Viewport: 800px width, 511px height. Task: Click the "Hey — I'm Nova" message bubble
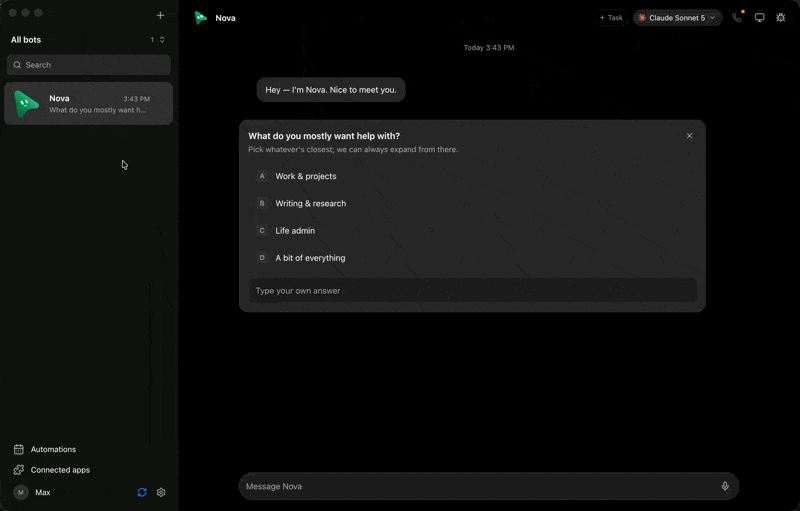click(331, 90)
